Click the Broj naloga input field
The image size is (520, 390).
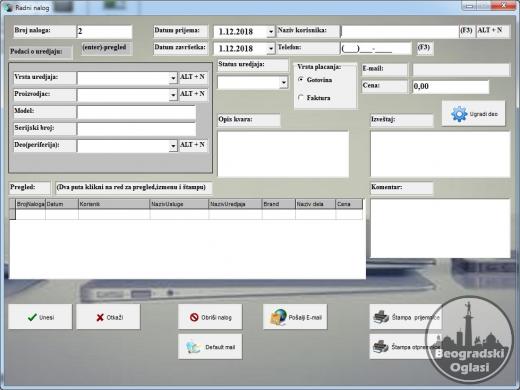(105, 32)
